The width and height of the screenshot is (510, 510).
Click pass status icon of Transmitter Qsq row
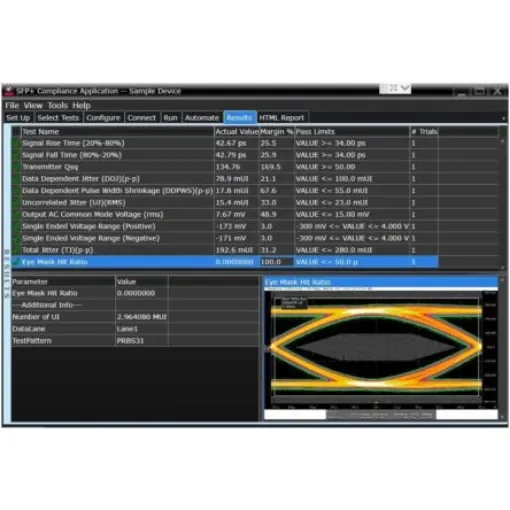pos(16,167)
